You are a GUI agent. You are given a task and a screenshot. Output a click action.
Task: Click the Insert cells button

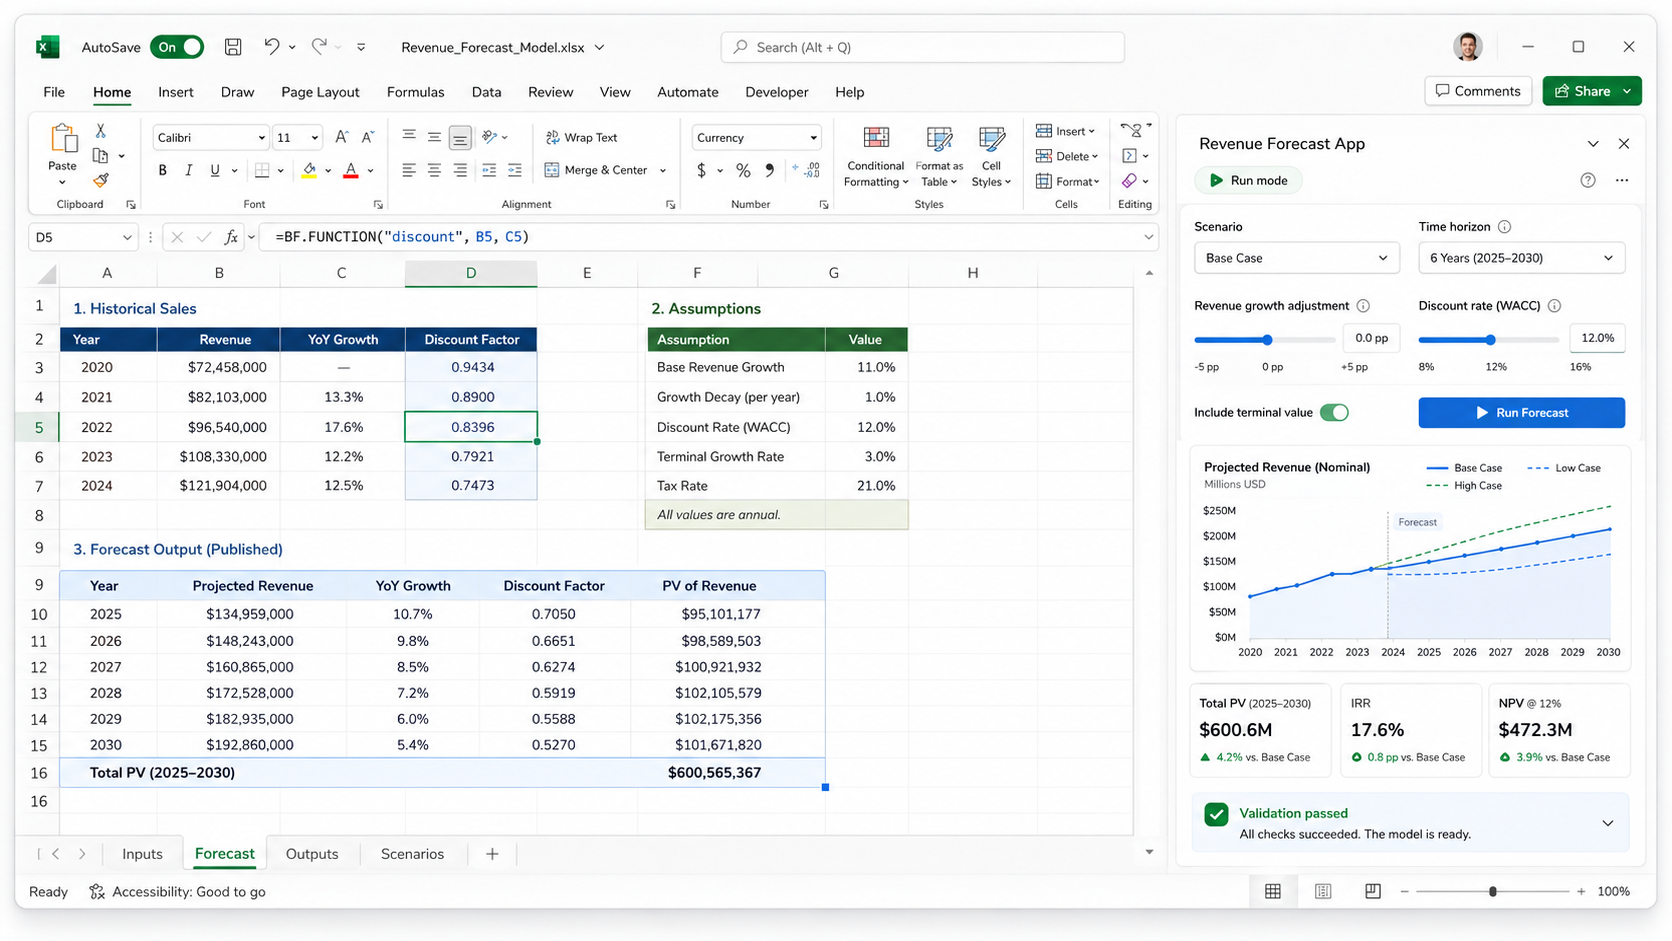1066,131
